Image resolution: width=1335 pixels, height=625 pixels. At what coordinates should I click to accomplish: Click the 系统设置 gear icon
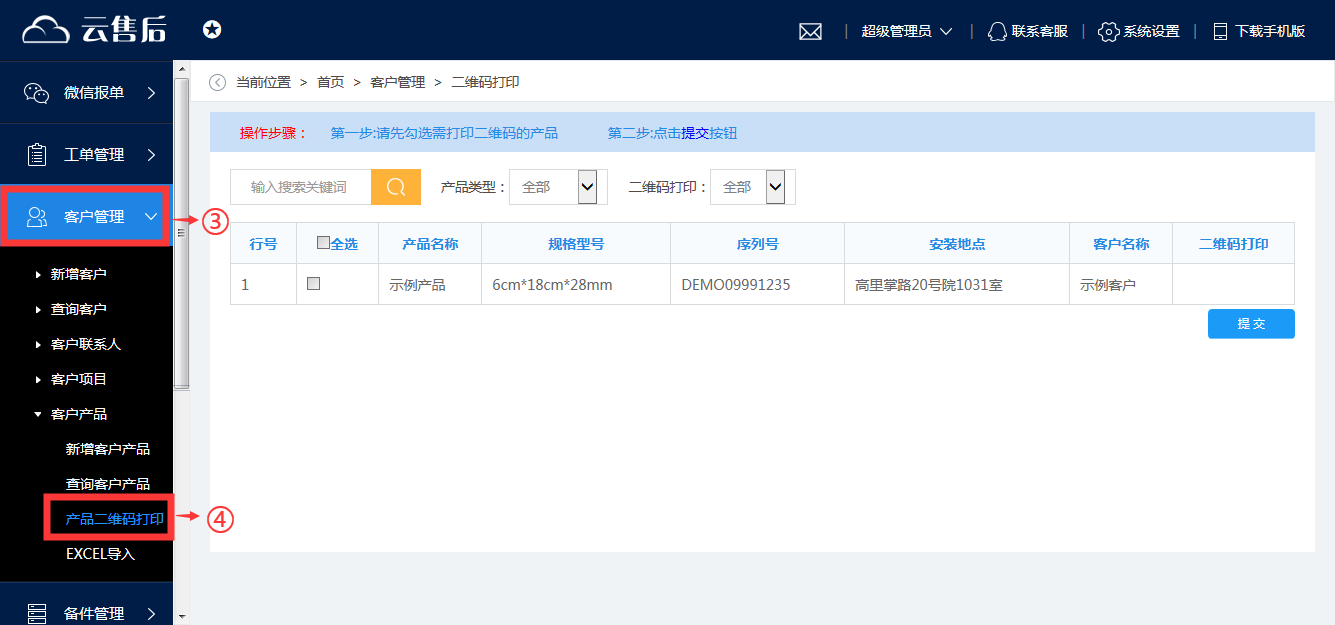1108,31
